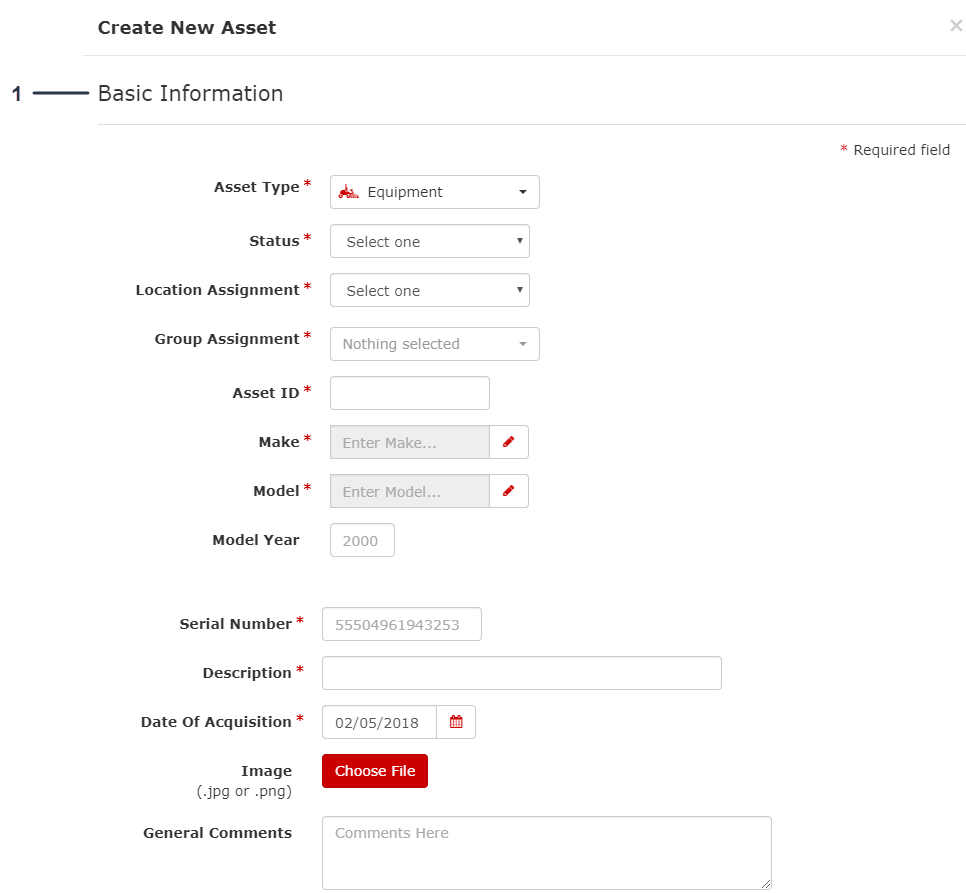Click the pencil edit icon beside Make
966x893 pixels.
click(x=508, y=442)
